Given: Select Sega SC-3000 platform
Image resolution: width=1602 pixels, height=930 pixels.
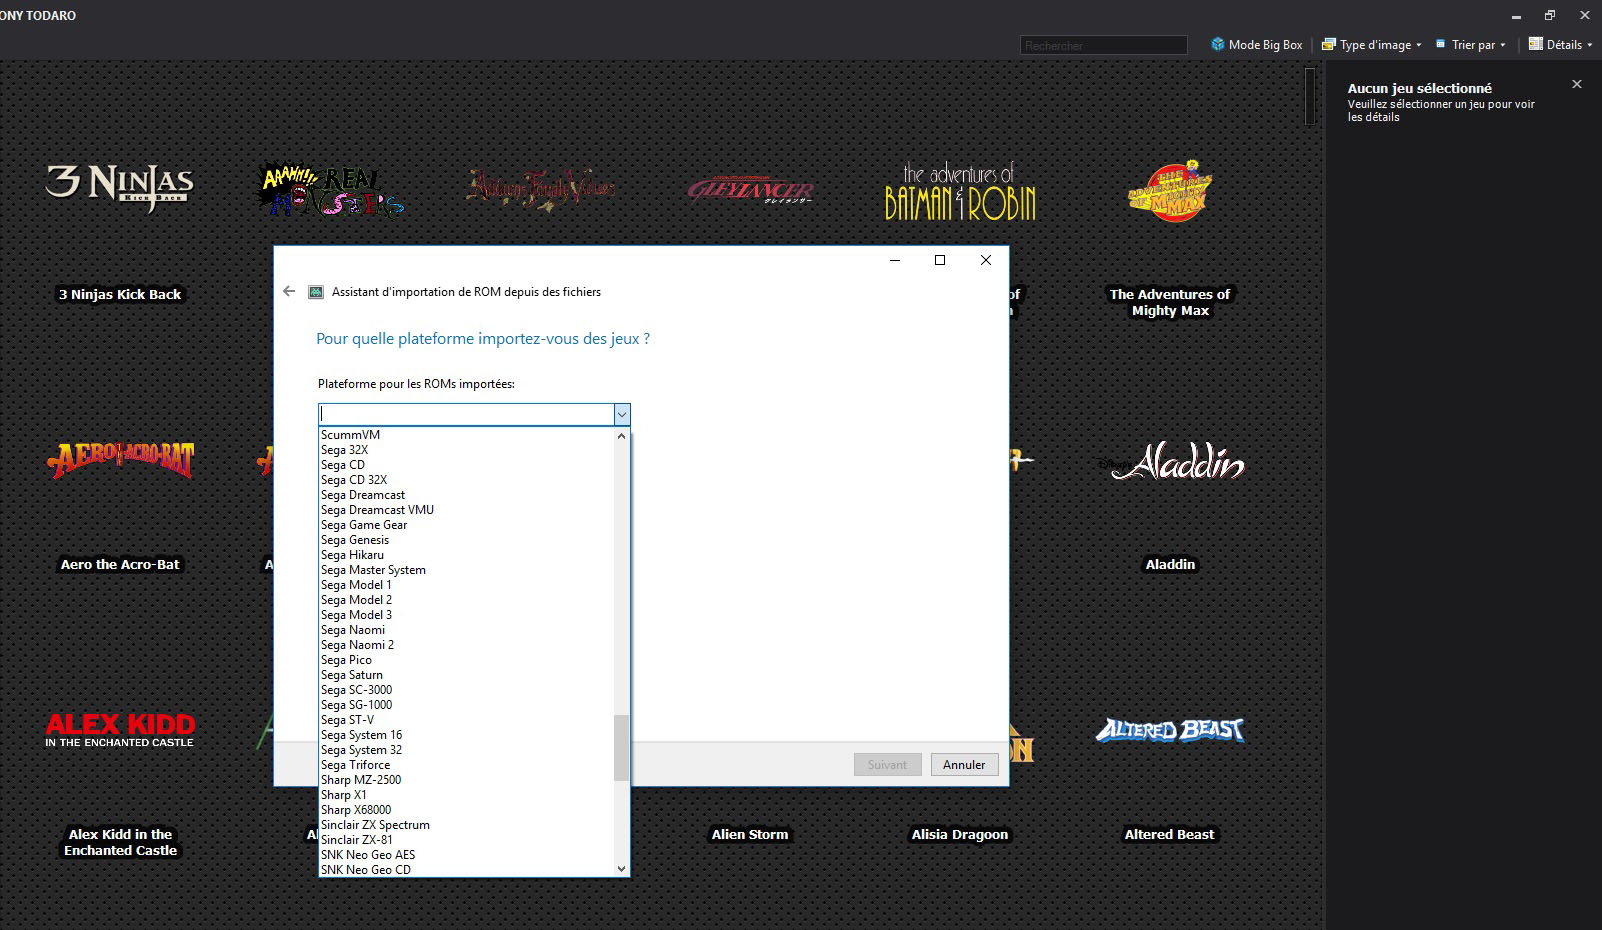Looking at the screenshot, I should (x=466, y=690).
